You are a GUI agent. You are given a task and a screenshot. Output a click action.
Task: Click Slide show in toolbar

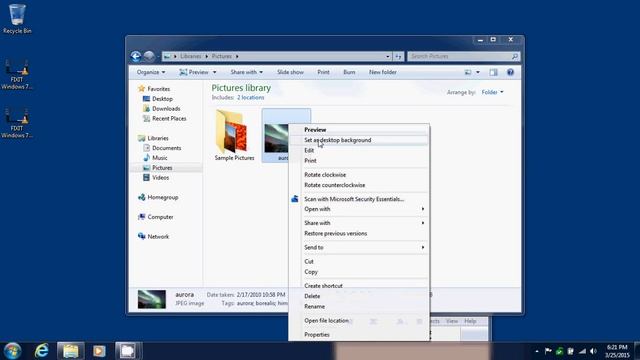290,72
